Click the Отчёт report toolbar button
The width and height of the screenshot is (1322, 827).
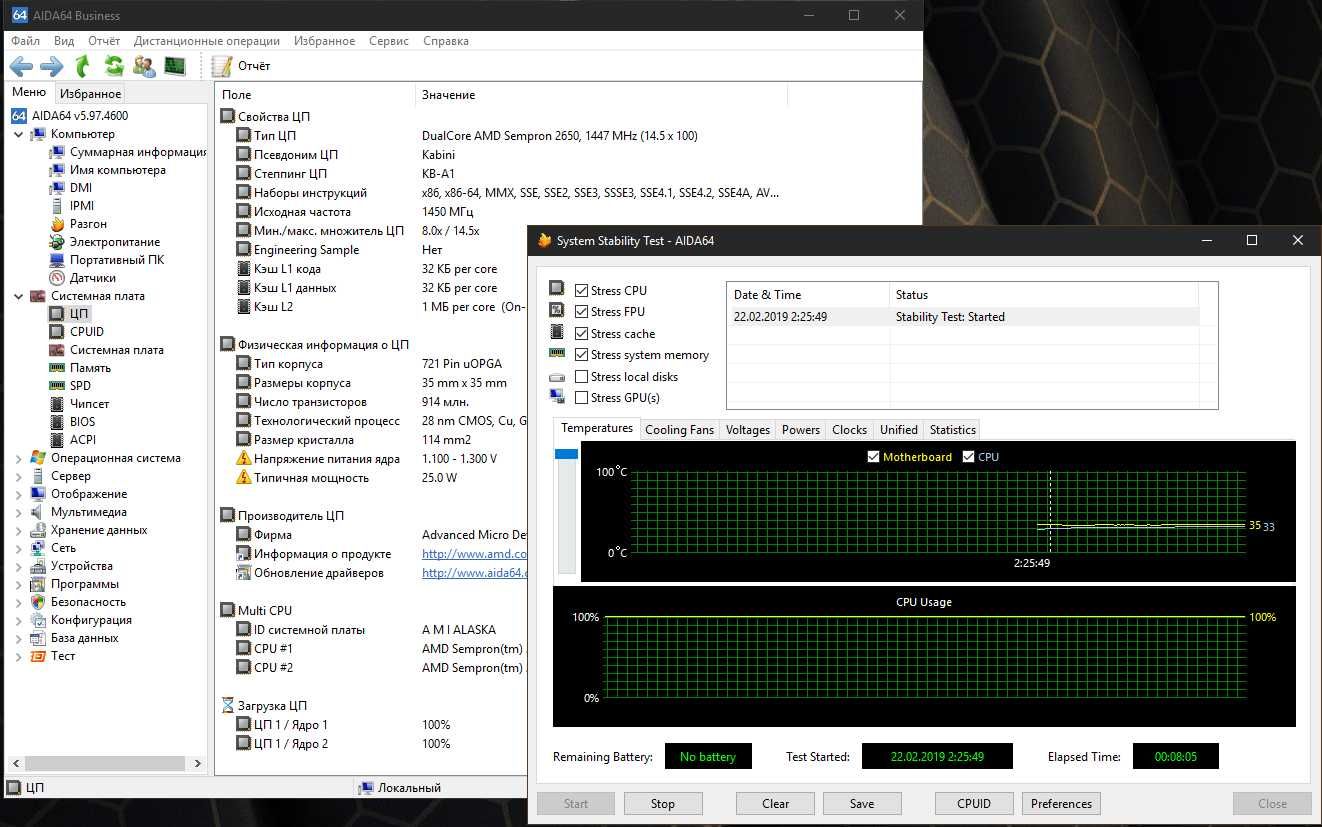coord(241,66)
